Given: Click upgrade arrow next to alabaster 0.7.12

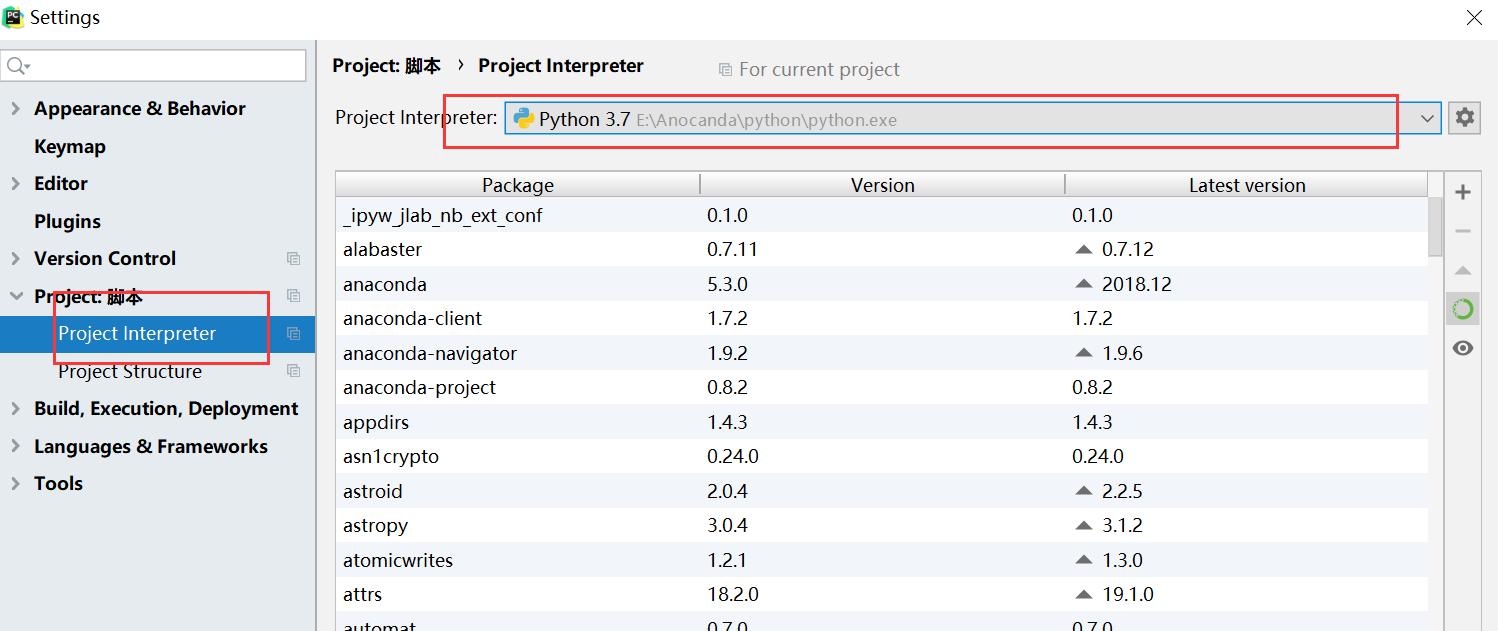Looking at the screenshot, I should click(x=1083, y=249).
